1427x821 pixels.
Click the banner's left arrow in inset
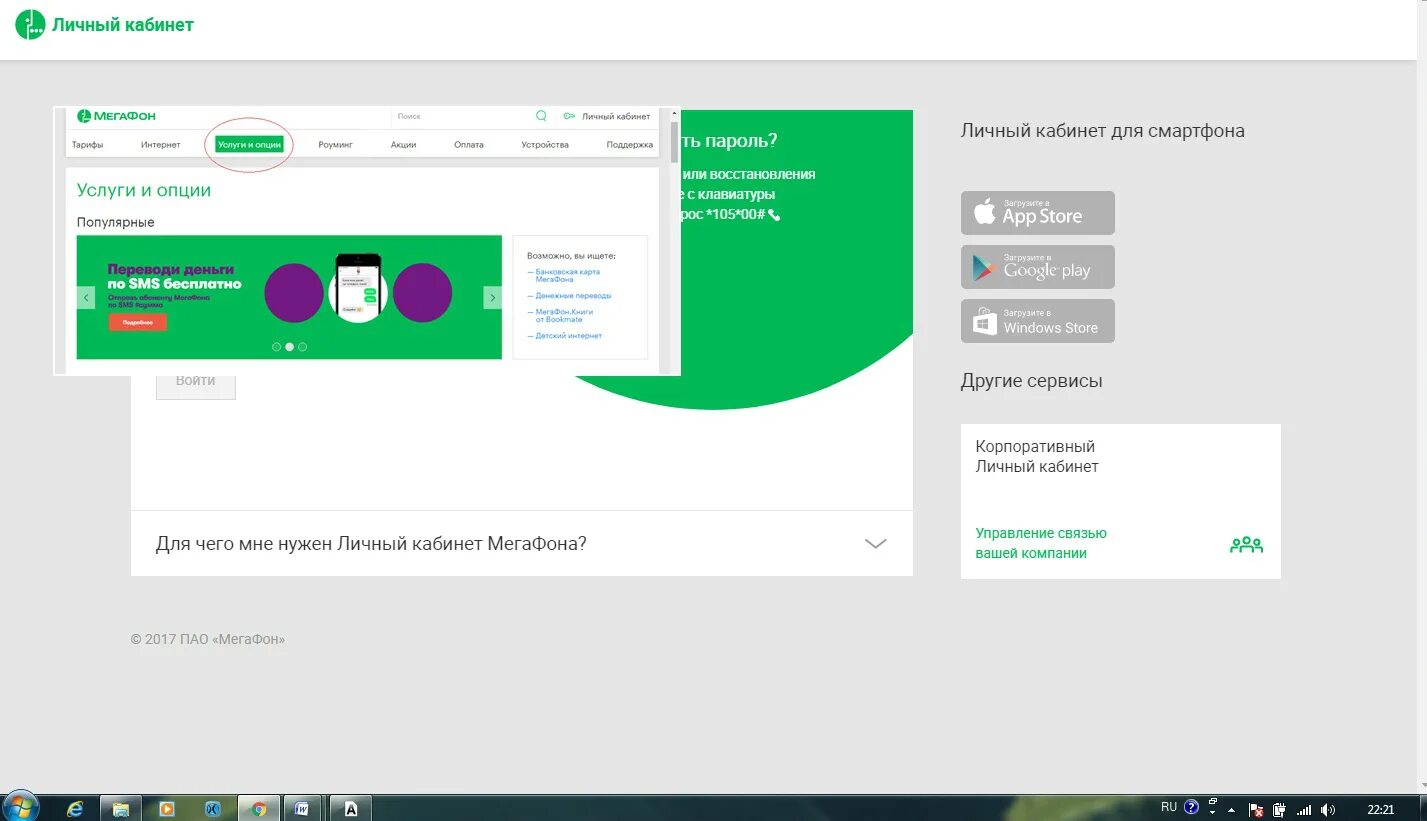[x=86, y=298]
